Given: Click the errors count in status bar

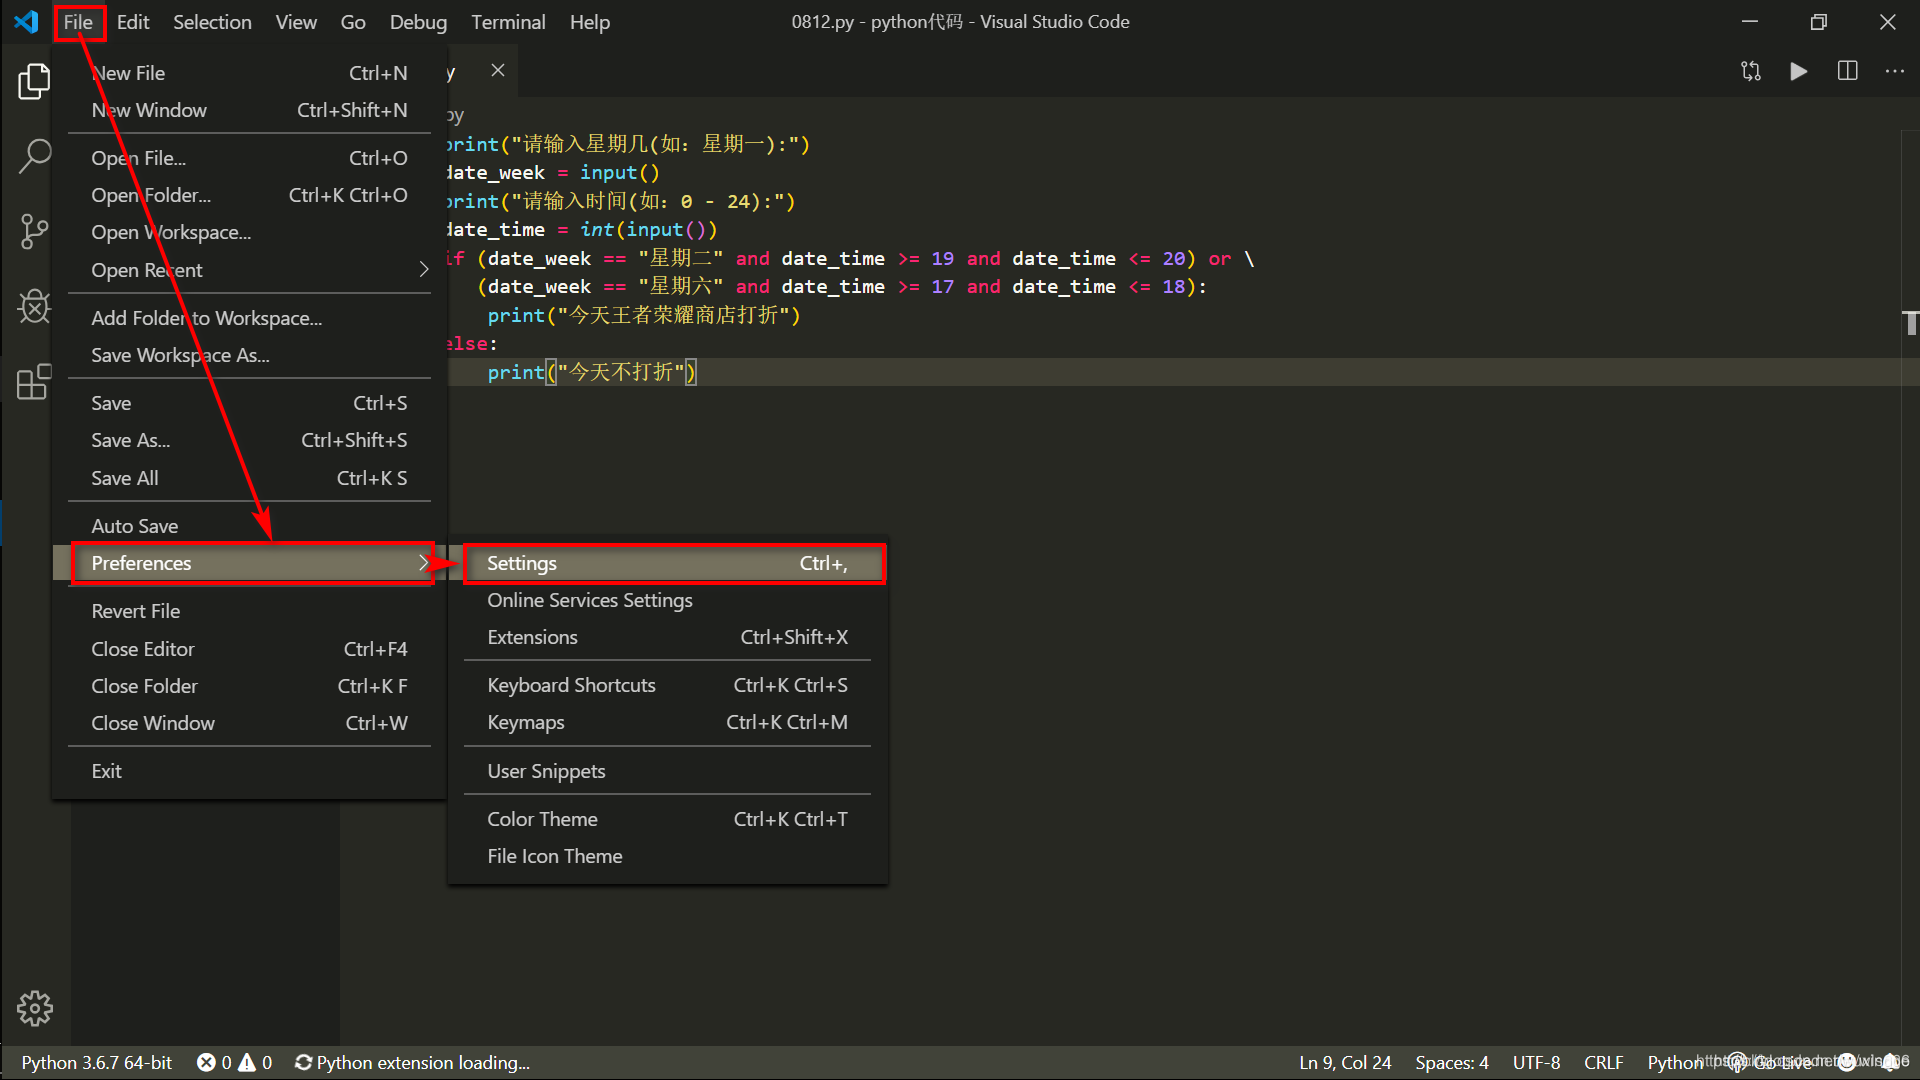Looking at the screenshot, I should point(214,1062).
